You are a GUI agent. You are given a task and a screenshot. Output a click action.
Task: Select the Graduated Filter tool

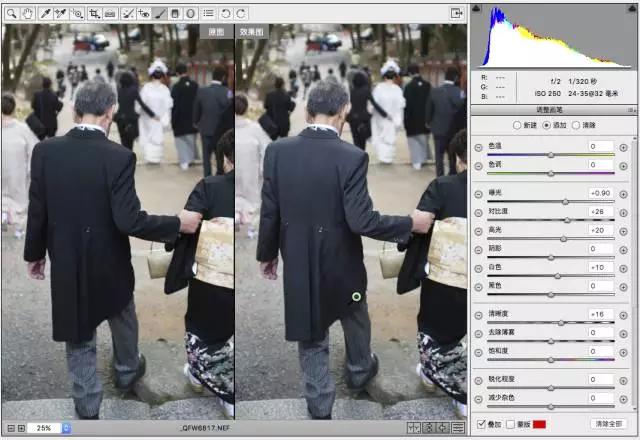click(x=175, y=14)
